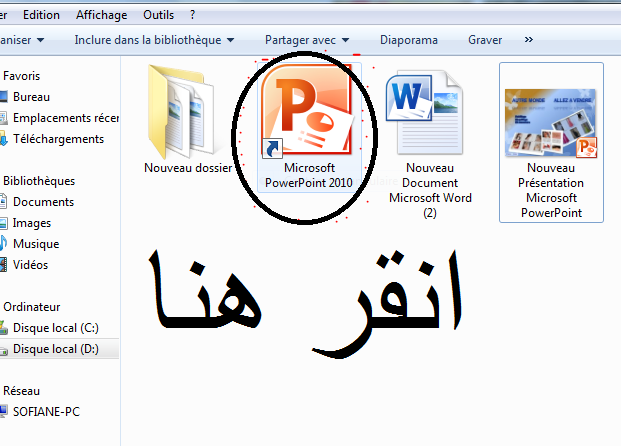This screenshot has width=621, height=446.
Task: Open the Edition menu
Action: 41,15
